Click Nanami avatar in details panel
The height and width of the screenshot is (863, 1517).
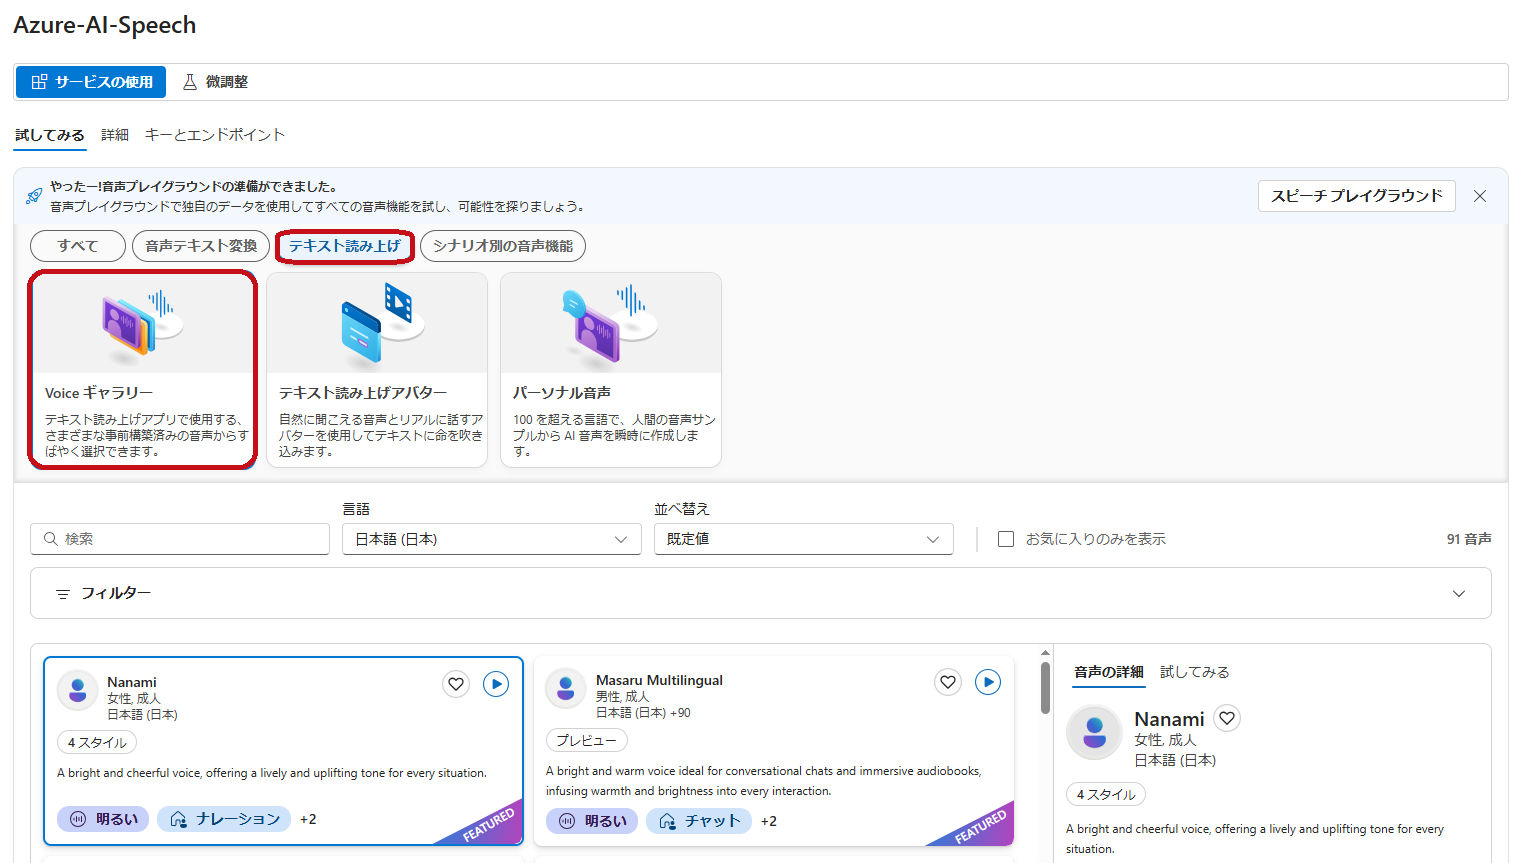1094,732
